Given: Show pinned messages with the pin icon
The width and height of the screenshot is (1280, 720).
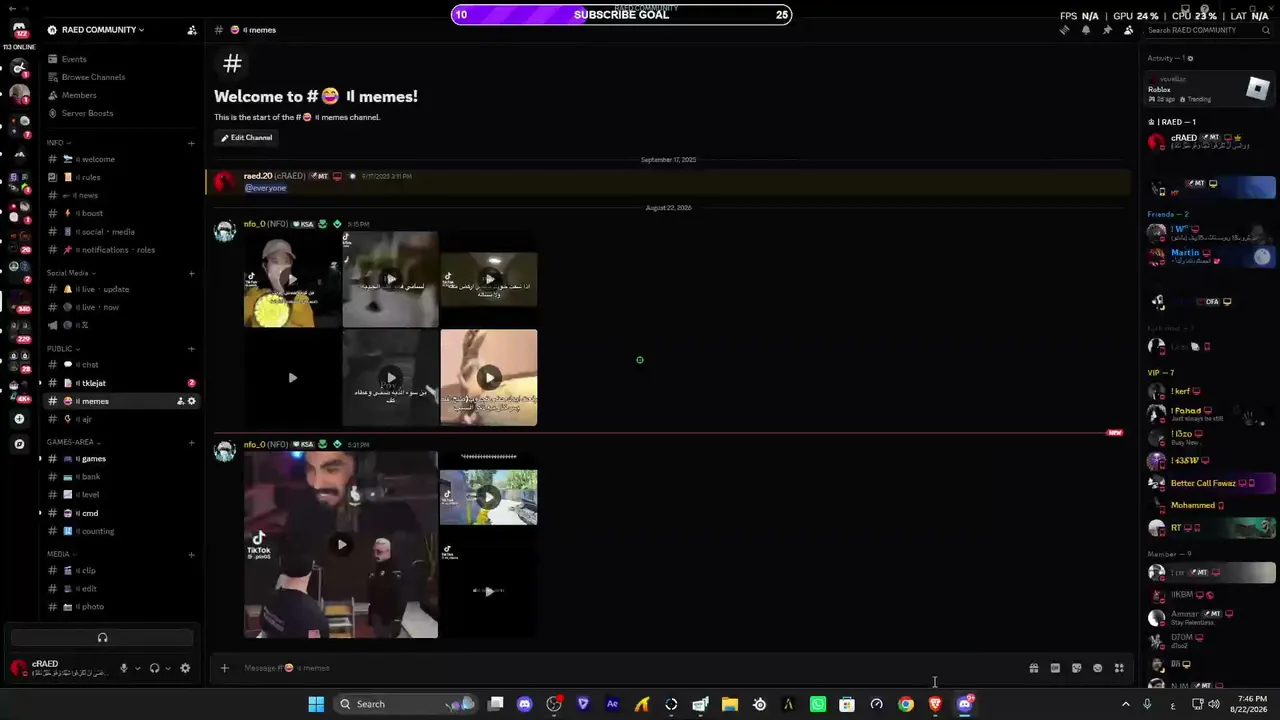Looking at the screenshot, I should point(1107,30).
